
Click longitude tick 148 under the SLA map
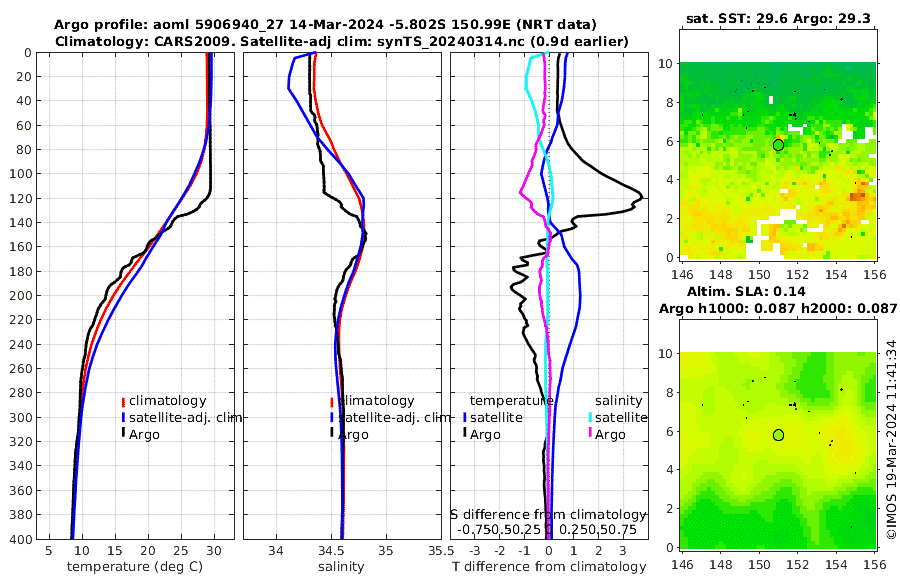[721, 564]
